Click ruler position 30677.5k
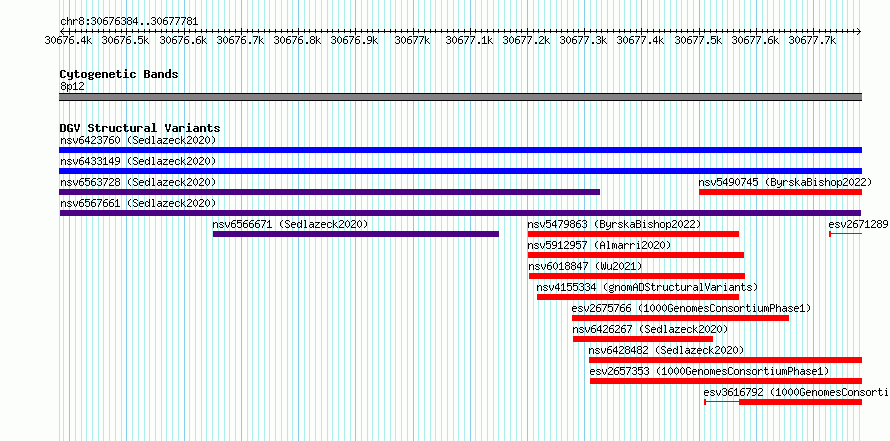The image size is (890, 441). click(699, 40)
